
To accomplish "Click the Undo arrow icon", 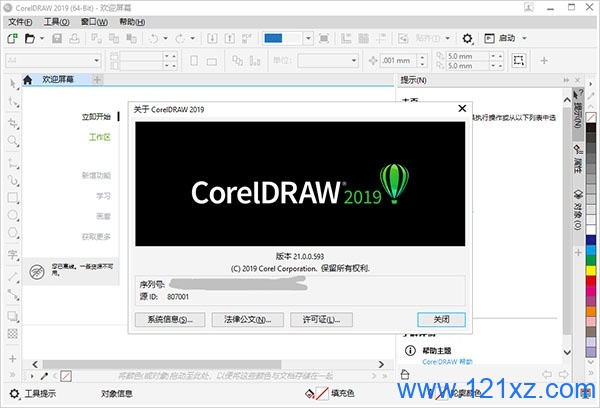I will [153, 38].
